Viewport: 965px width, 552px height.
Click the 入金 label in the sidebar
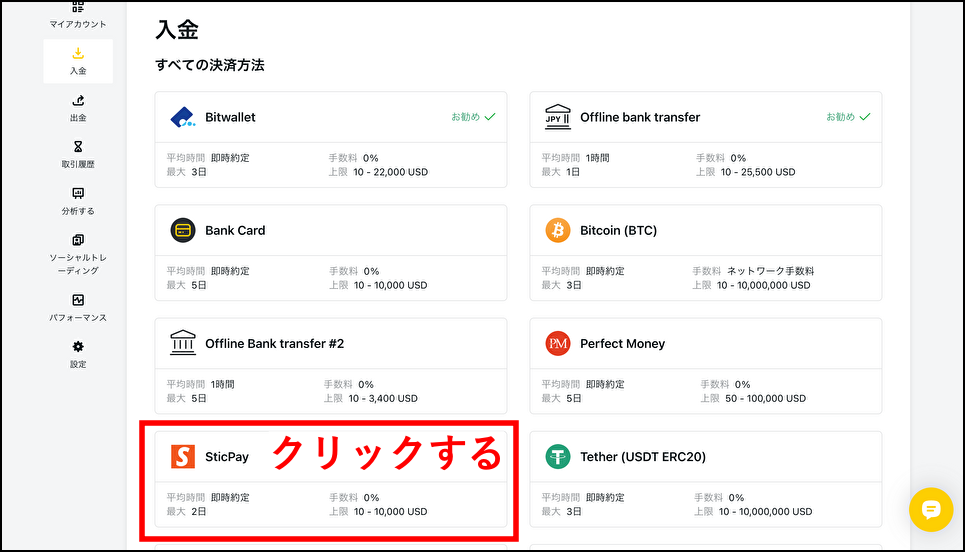coord(78,71)
